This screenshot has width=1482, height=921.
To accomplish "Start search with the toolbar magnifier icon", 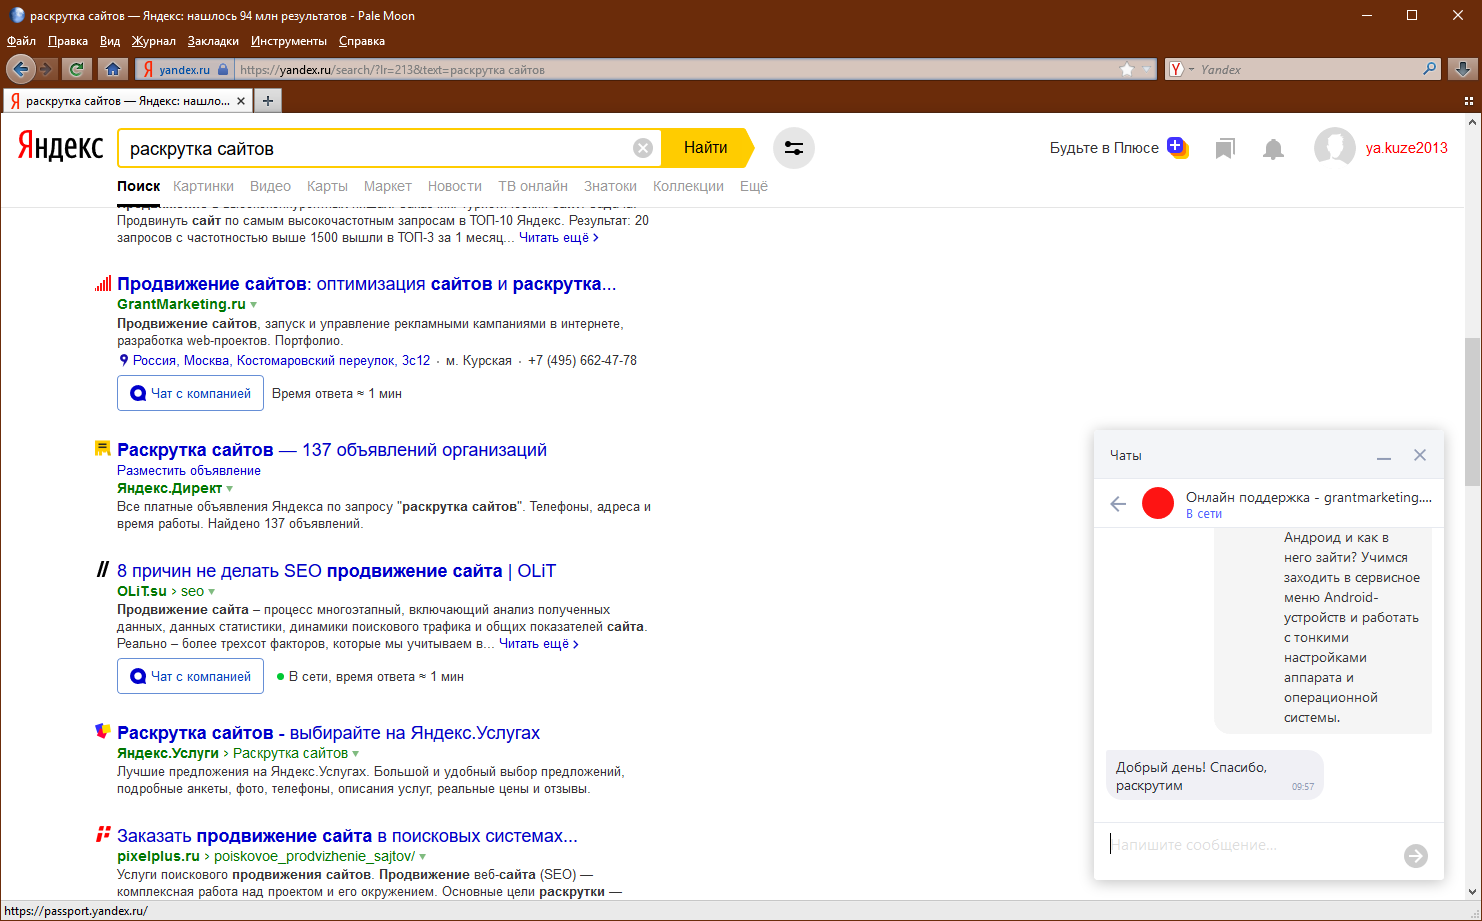I will [x=1430, y=69].
